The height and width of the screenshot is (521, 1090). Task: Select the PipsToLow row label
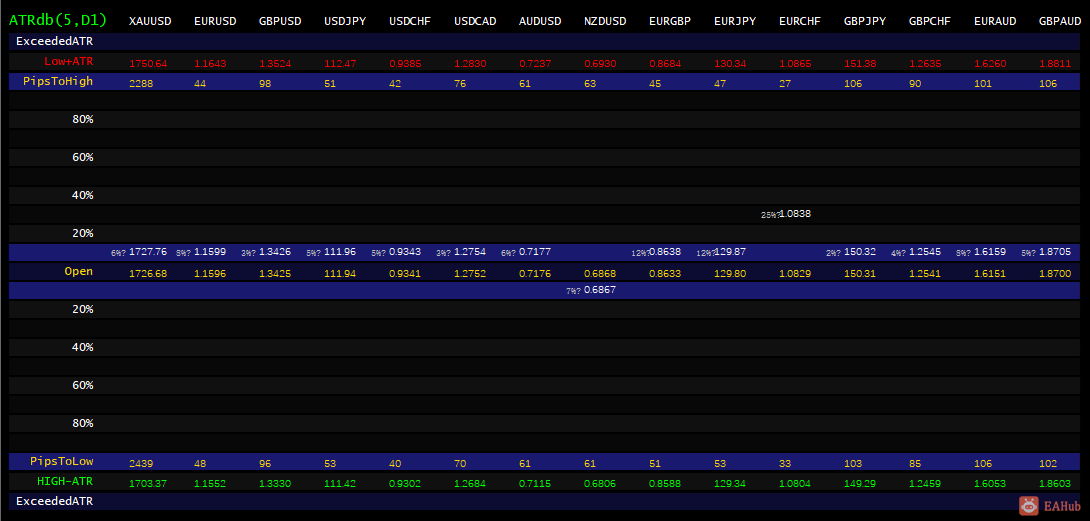(62, 461)
